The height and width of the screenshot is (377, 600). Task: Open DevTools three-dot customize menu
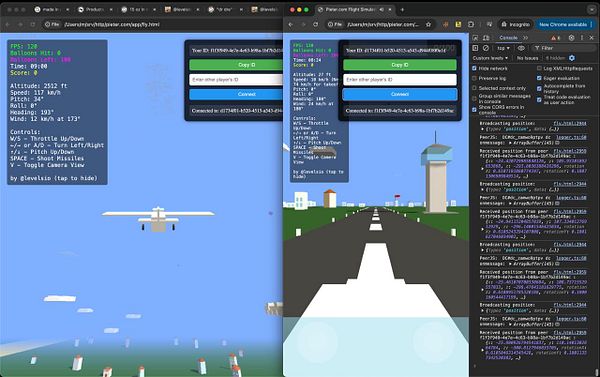582,38
